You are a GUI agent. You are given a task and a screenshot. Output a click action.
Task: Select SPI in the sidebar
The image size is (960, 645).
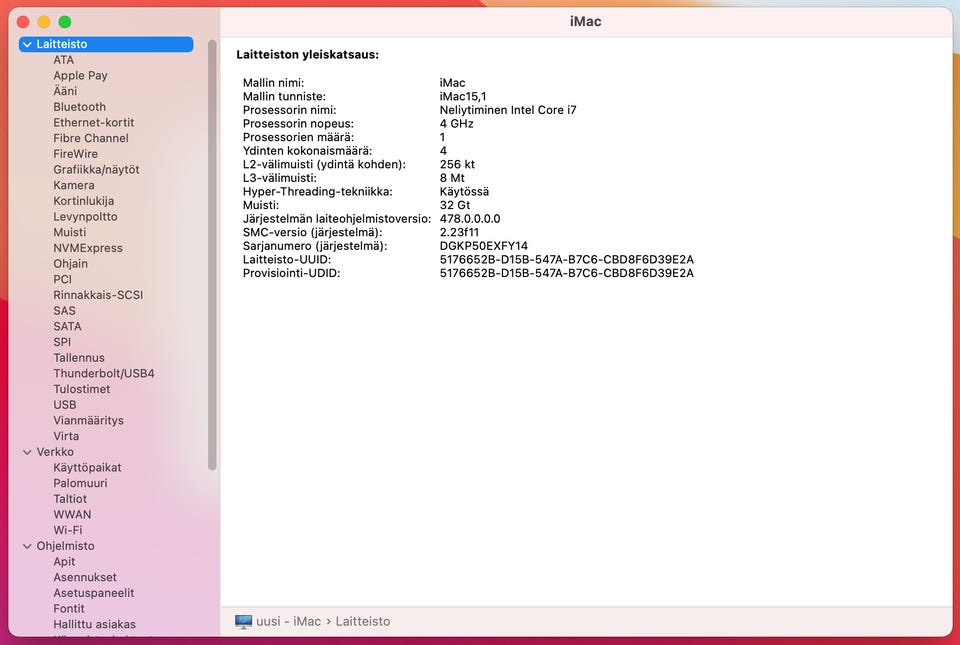click(x=62, y=343)
